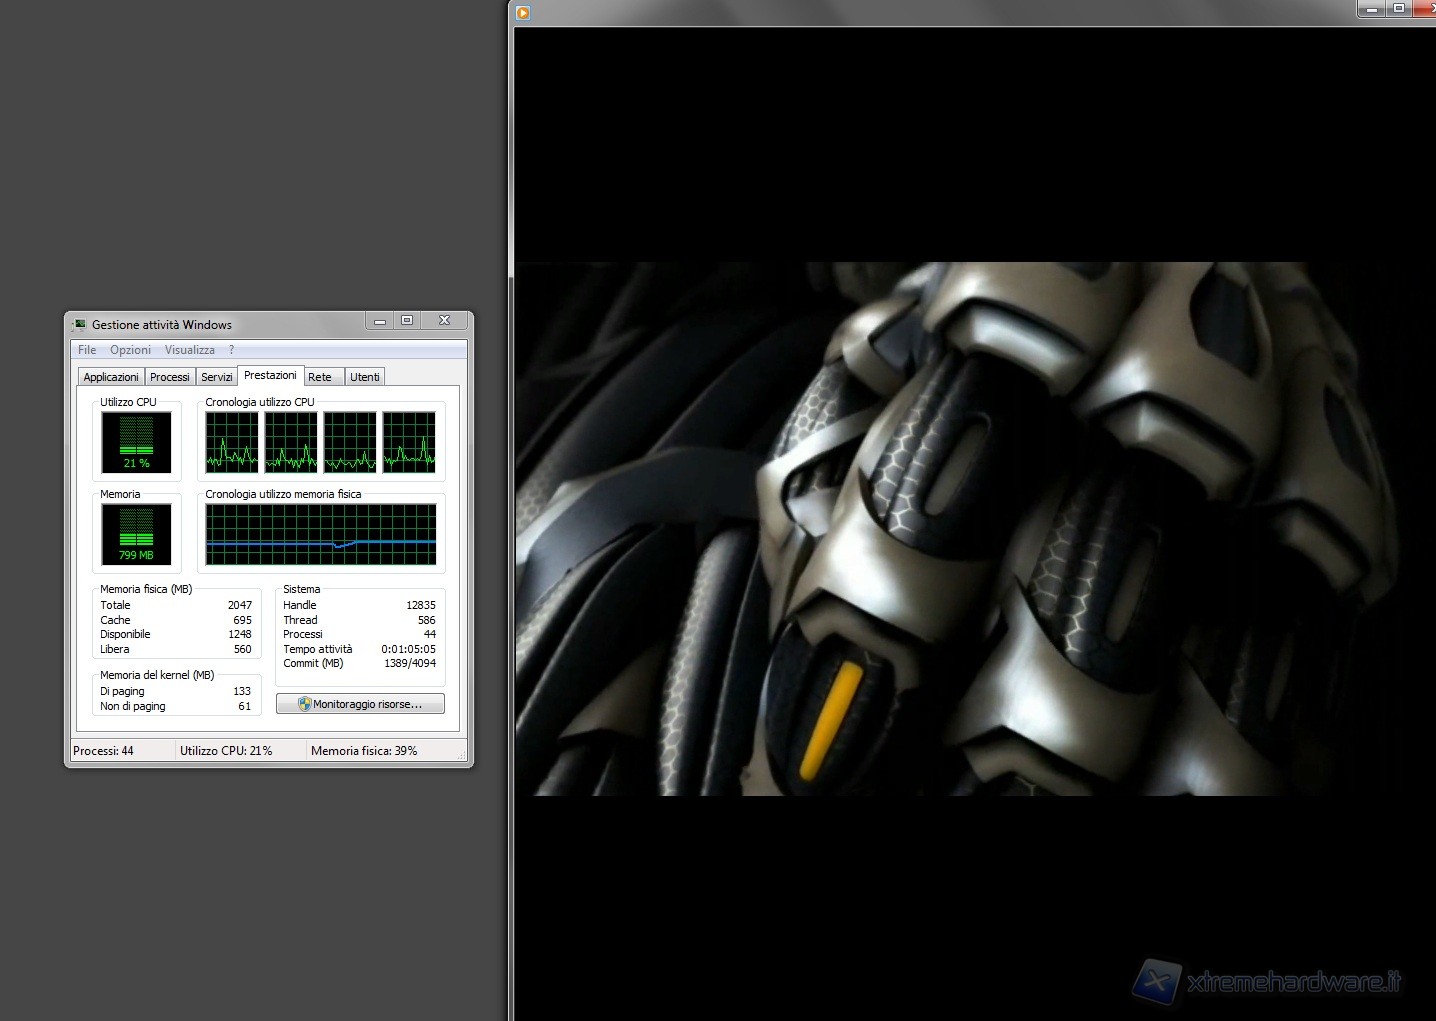Minimize the Gestione attività Windows window
This screenshot has width=1436, height=1021.
(x=380, y=321)
